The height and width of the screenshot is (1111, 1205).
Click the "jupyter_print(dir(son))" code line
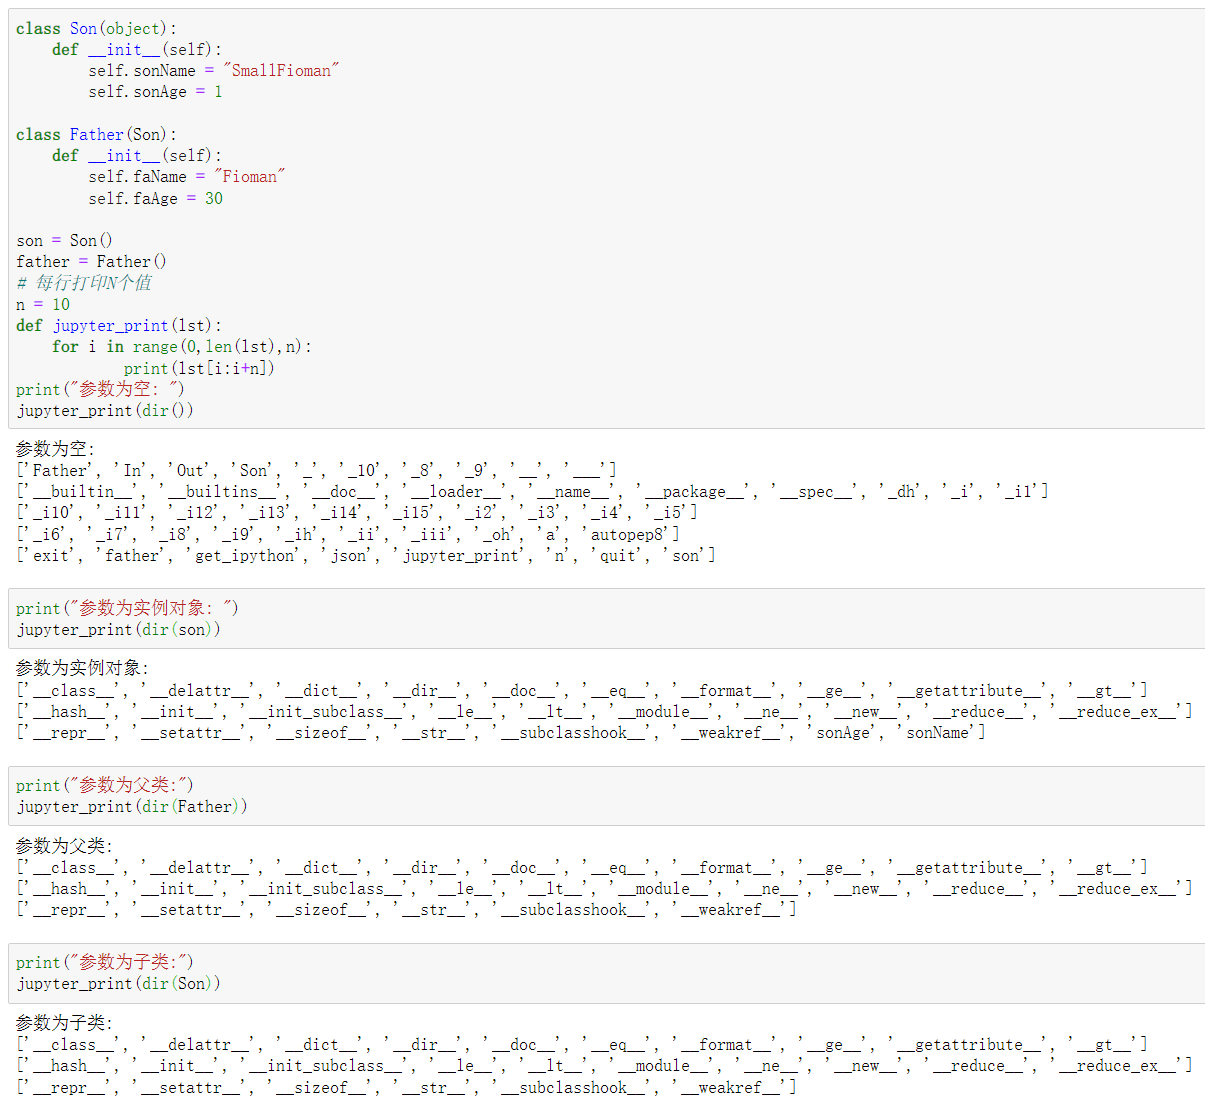point(118,629)
